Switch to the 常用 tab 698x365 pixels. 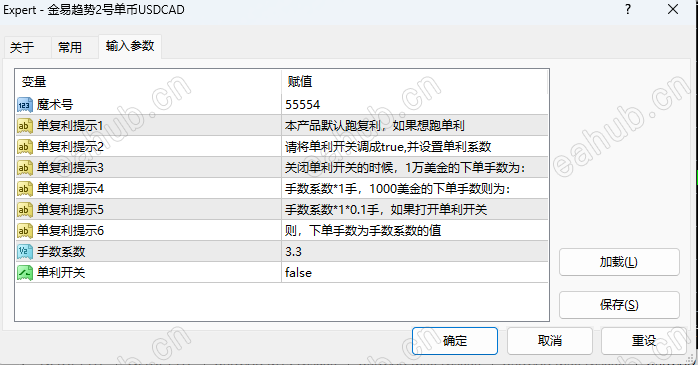point(70,47)
